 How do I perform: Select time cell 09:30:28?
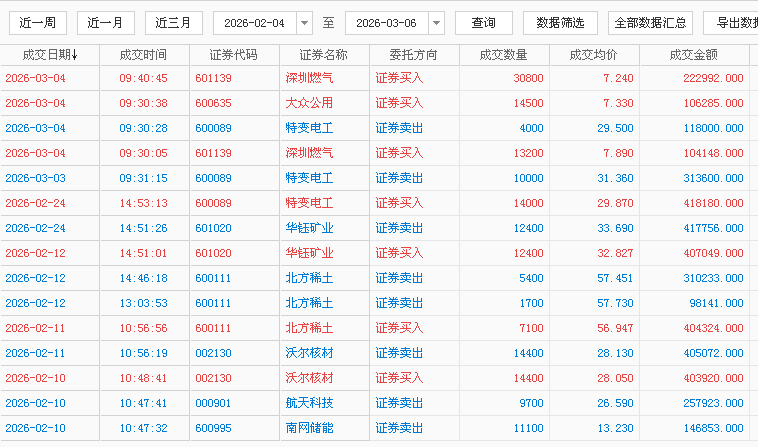[144, 128]
